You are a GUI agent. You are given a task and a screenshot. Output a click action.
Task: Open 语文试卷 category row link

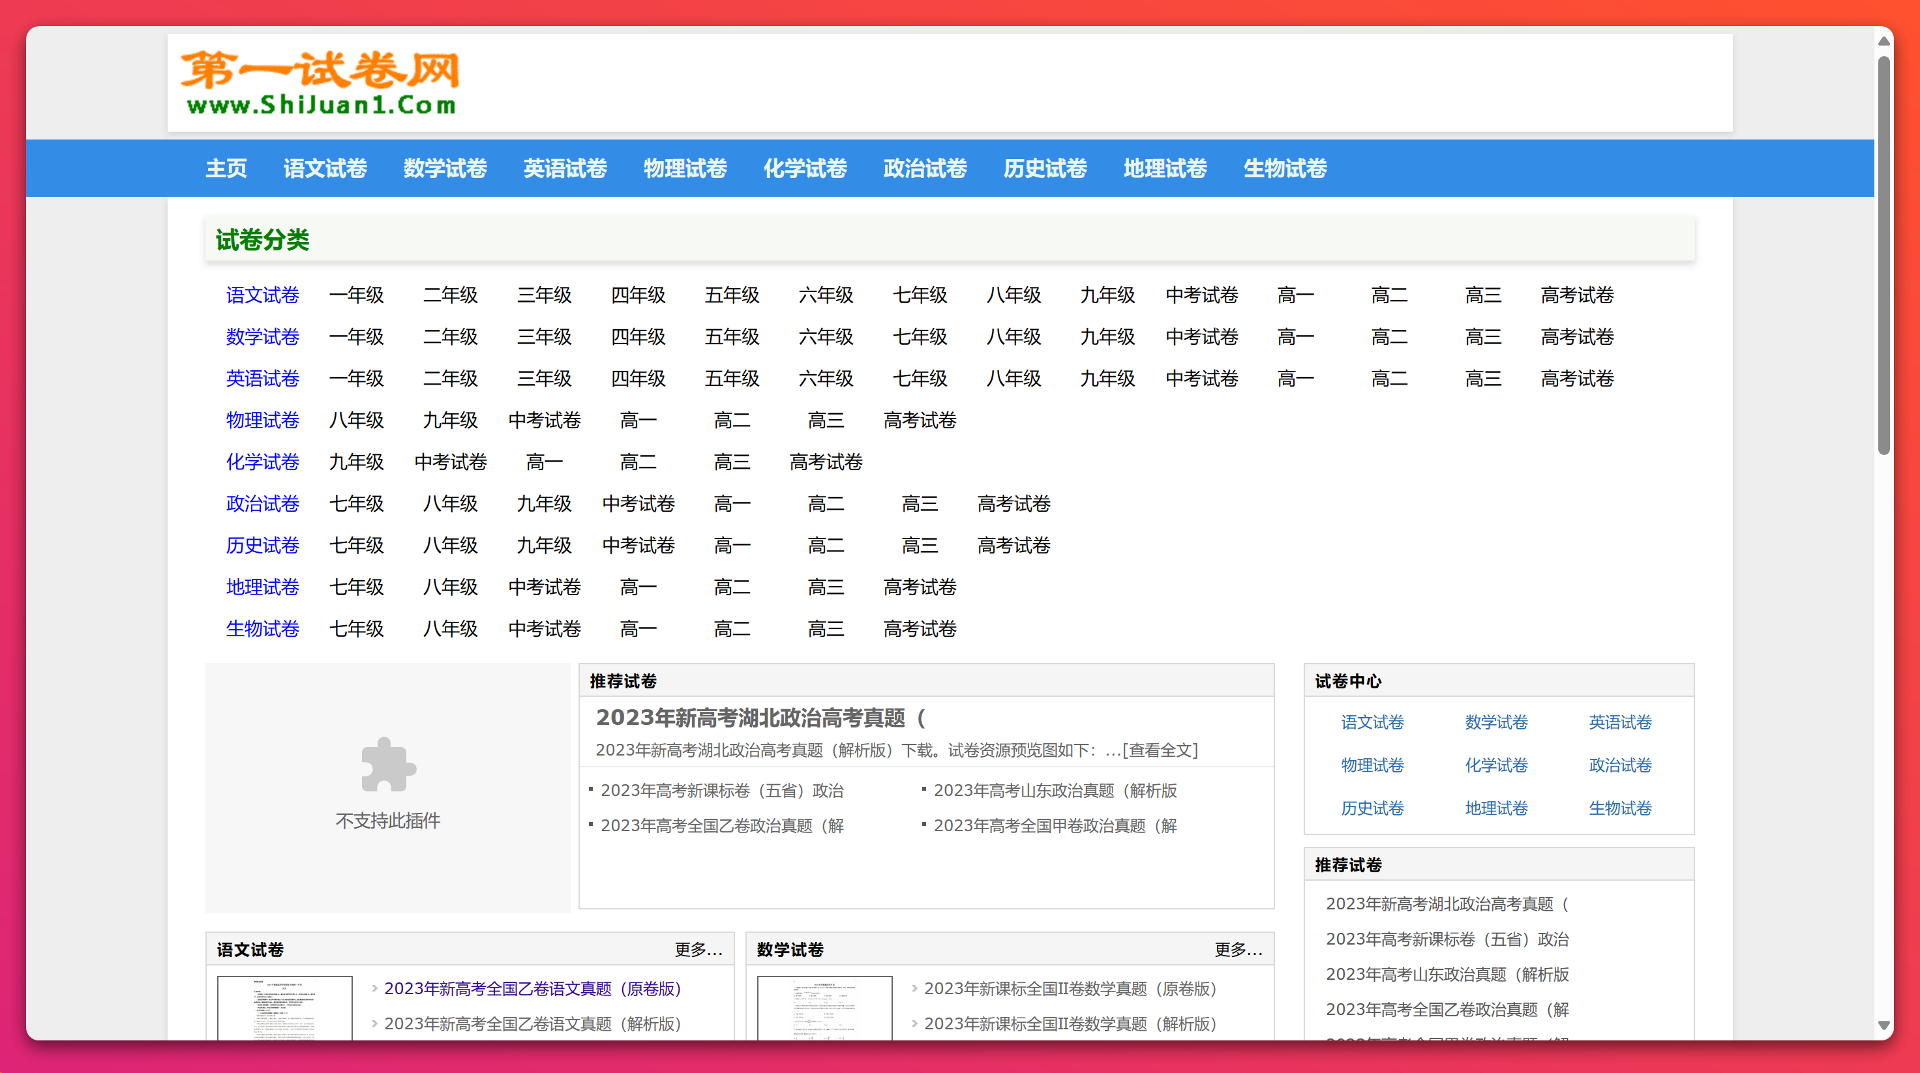262,295
